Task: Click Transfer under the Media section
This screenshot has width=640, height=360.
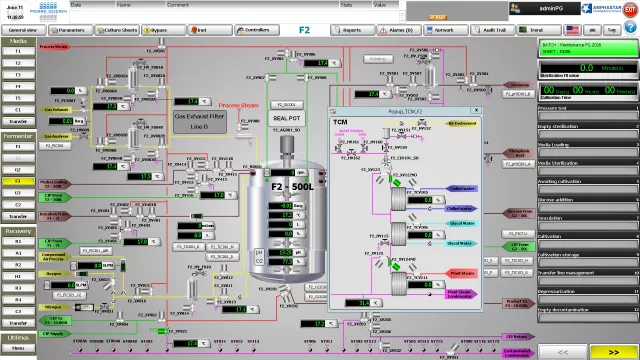Action: click(18, 121)
